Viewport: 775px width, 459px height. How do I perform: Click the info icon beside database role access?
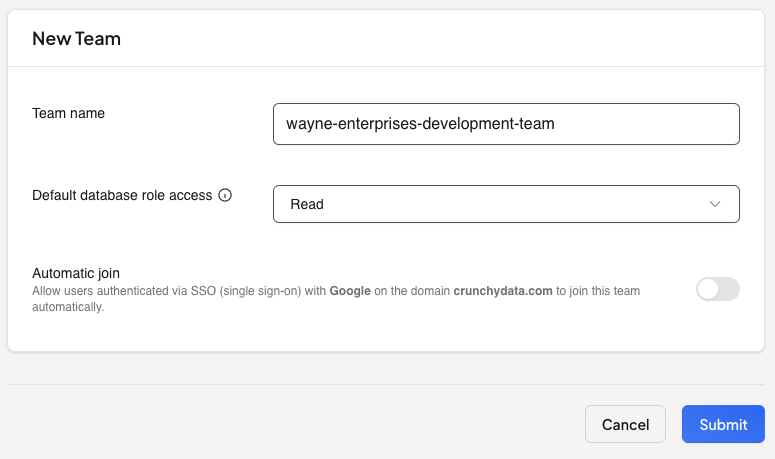tap(225, 196)
